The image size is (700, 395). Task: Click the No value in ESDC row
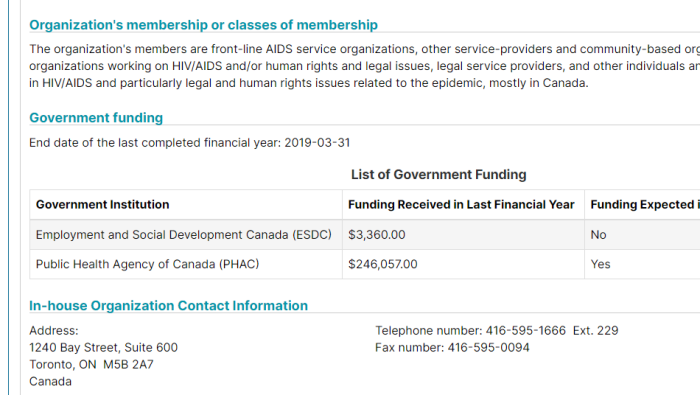tap(598, 235)
